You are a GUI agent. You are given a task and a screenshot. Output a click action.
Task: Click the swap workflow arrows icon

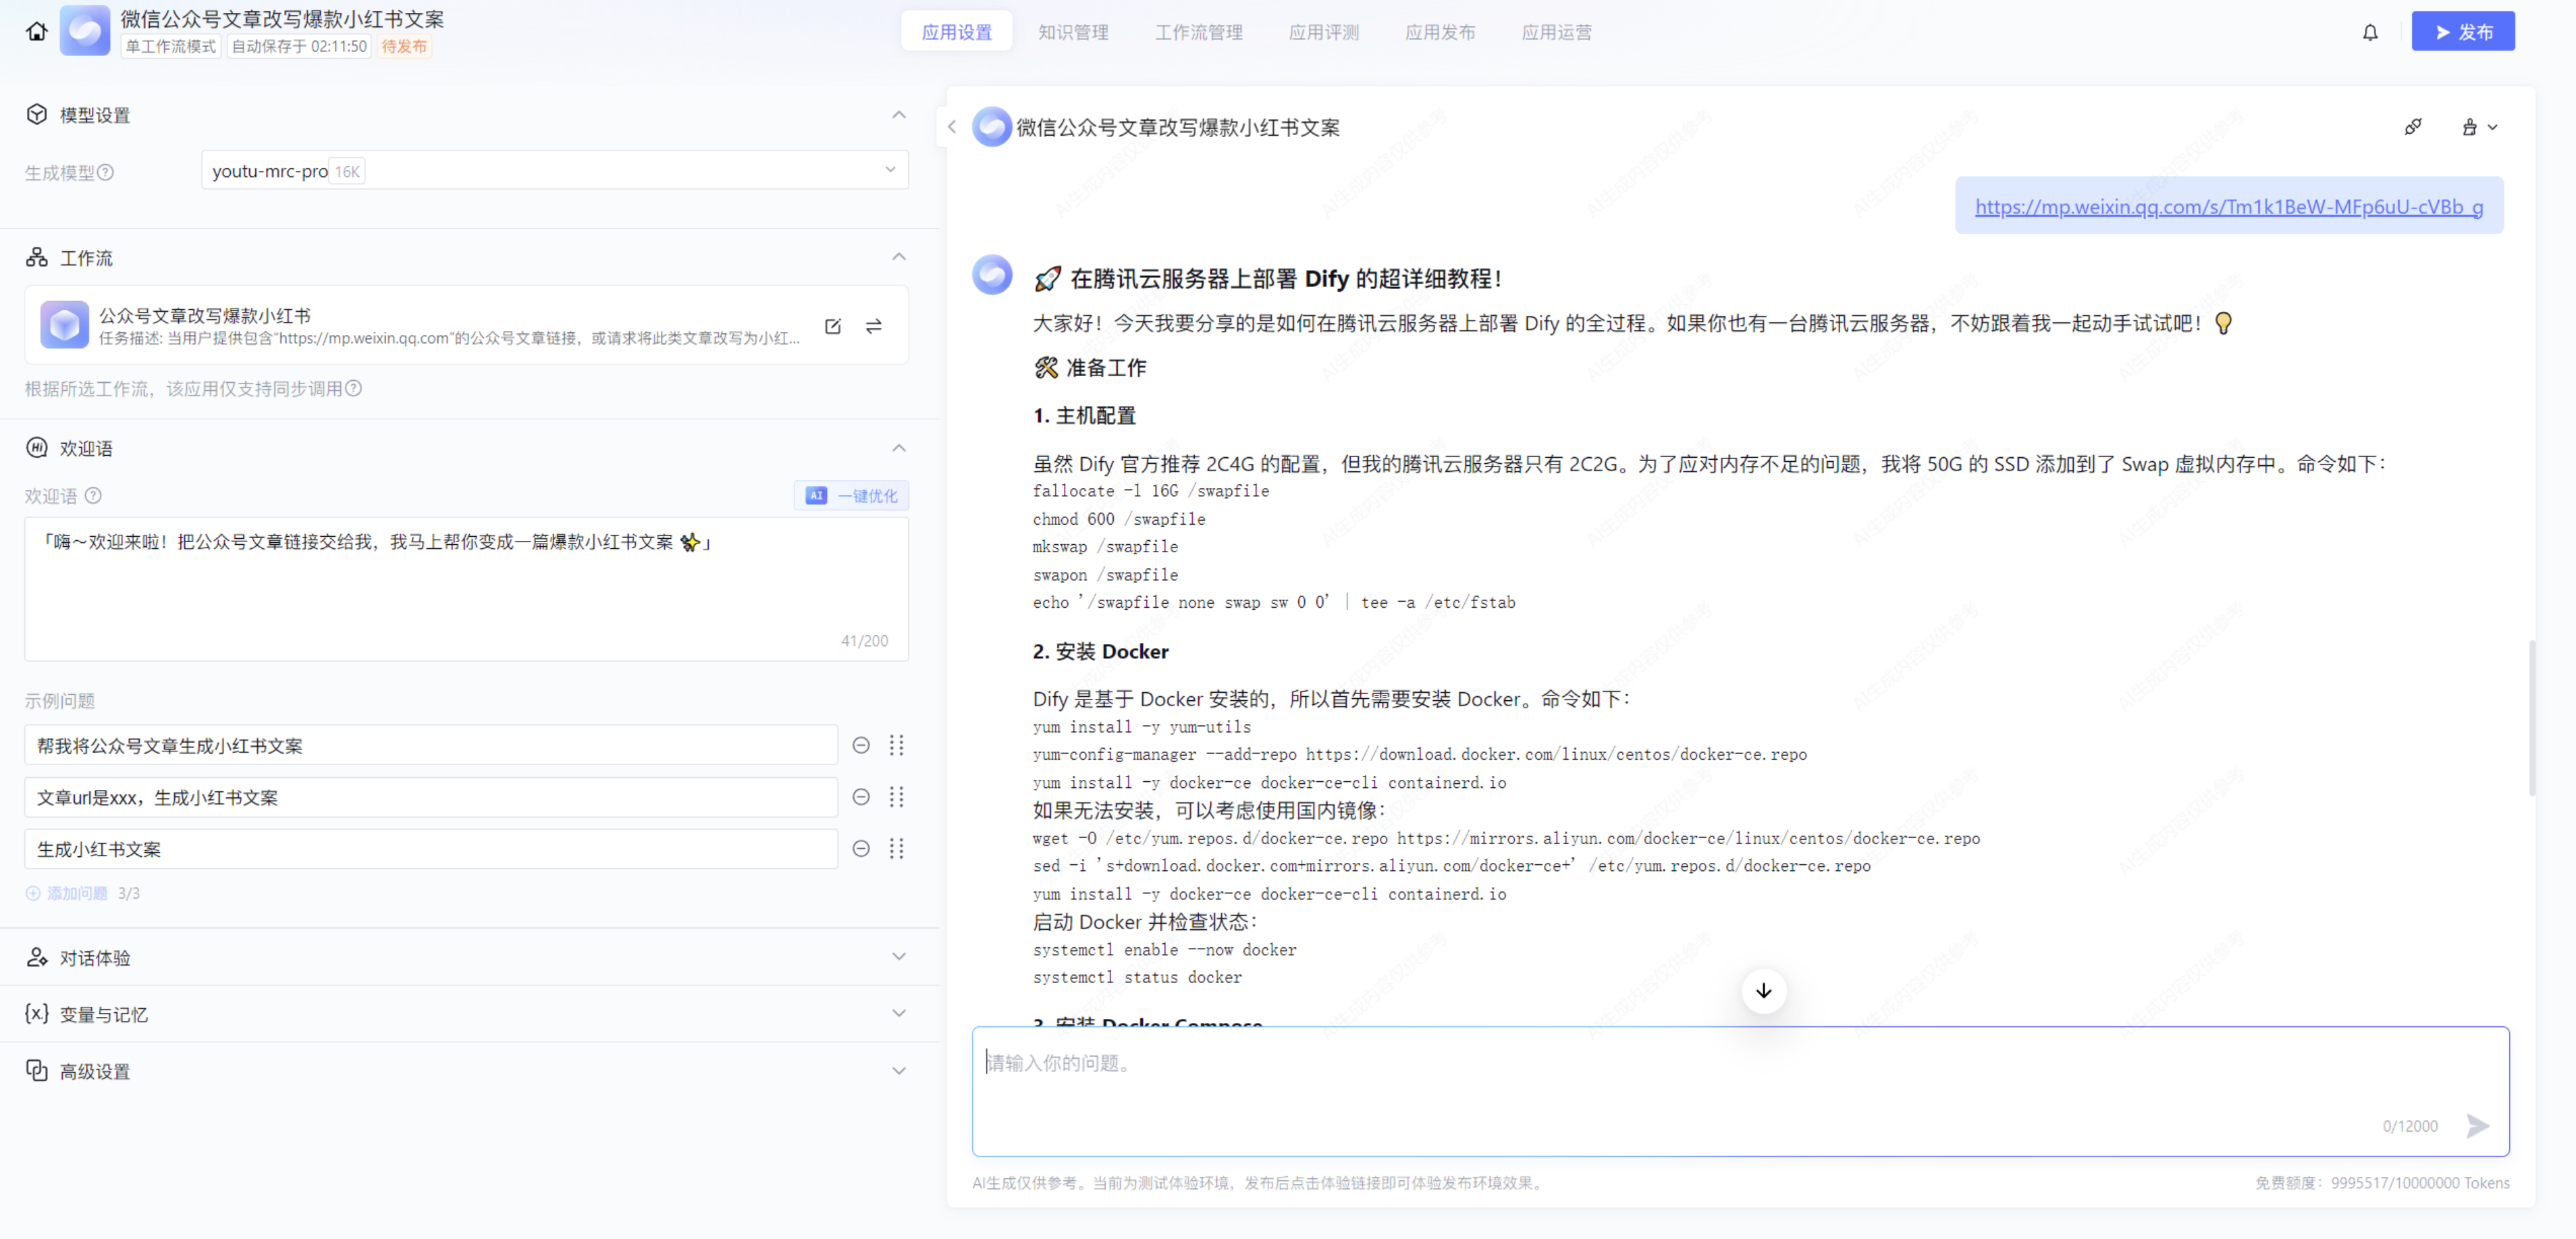click(873, 326)
